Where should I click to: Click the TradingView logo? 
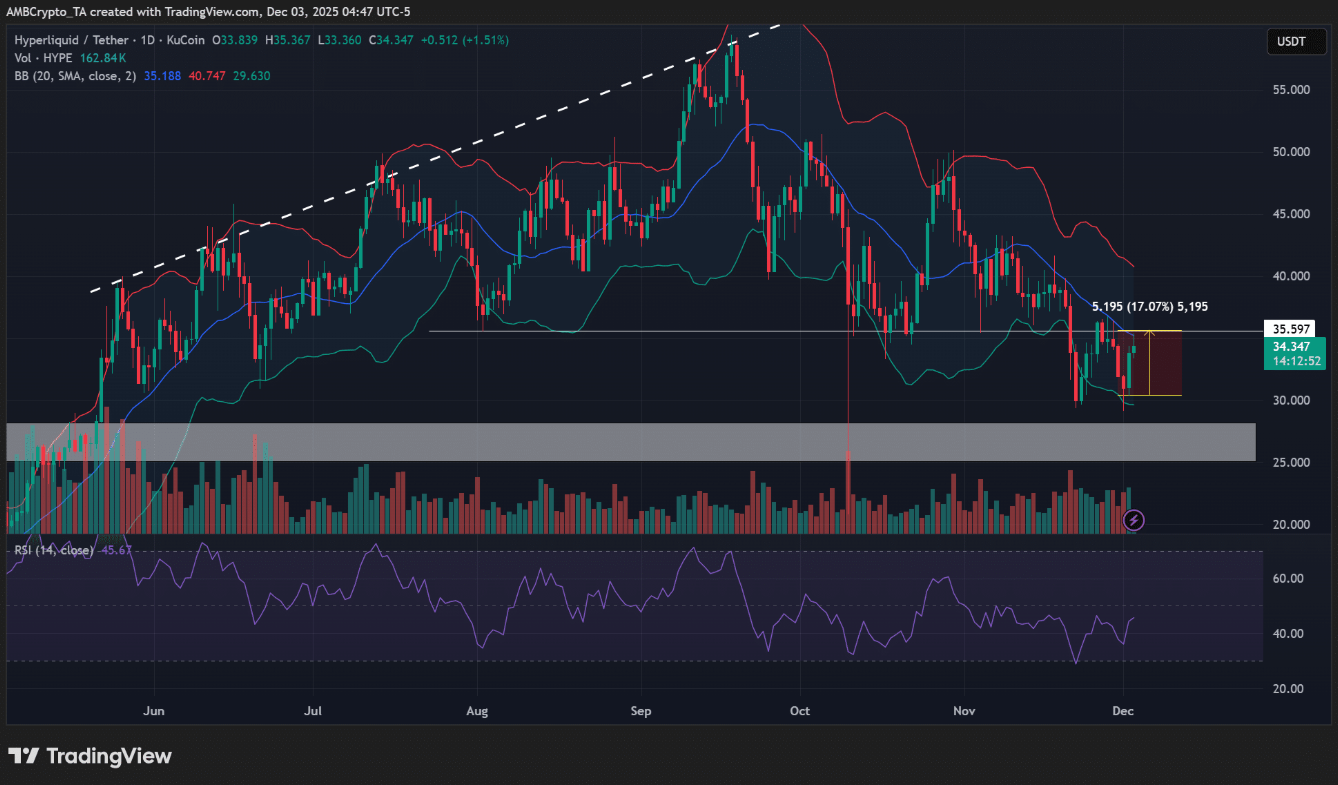[x=90, y=756]
